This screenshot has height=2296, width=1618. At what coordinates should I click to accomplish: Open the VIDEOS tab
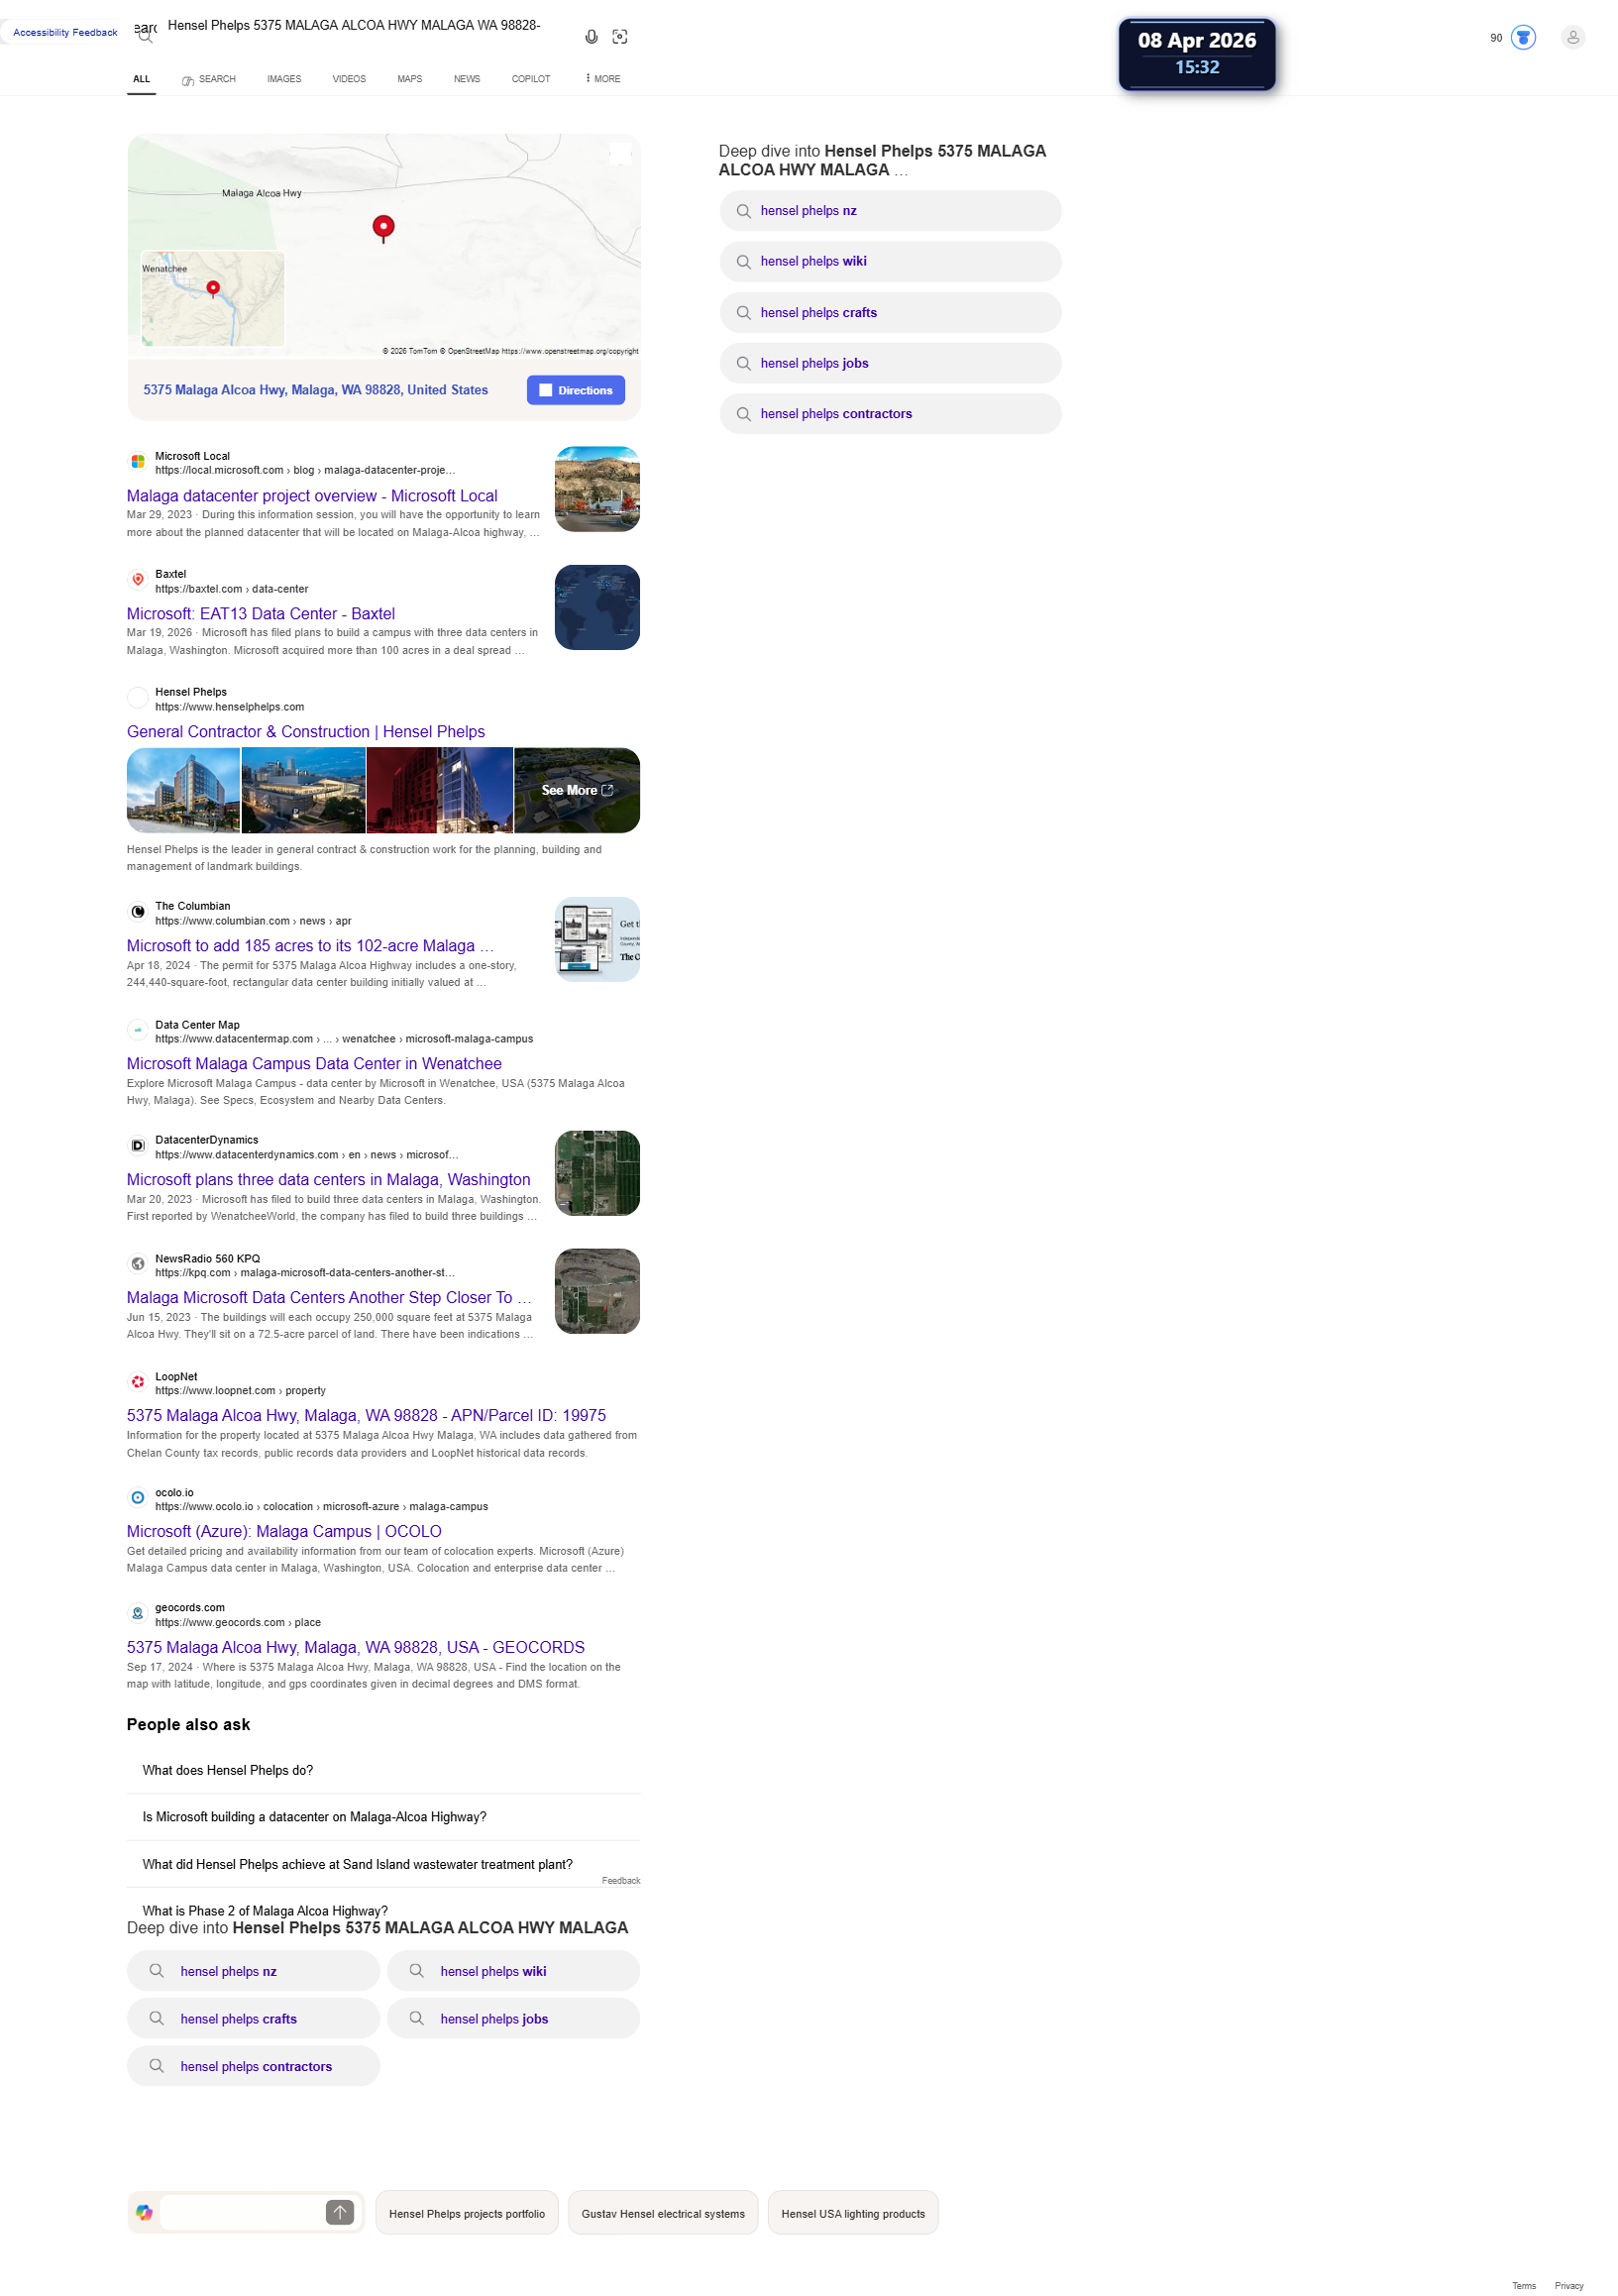click(x=349, y=79)
